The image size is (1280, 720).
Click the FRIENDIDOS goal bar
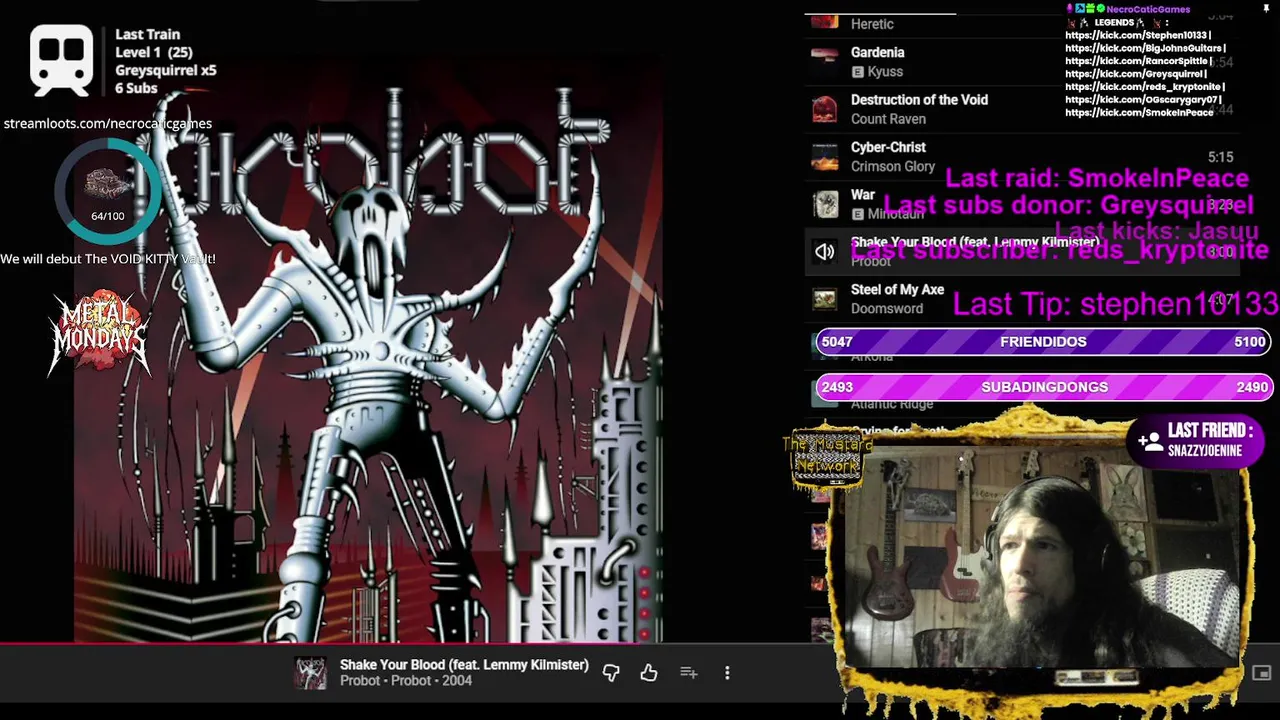pyautogui.click(x=1044, y=342)
